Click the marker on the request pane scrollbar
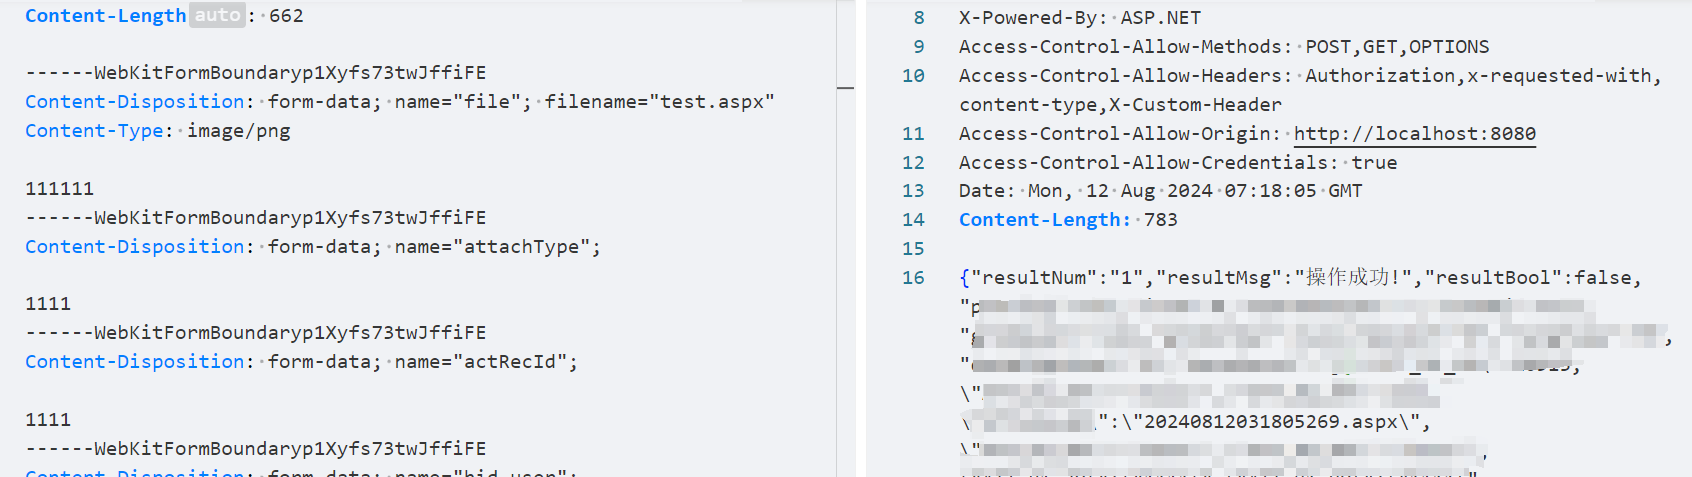The height and width of the screenshot is (477, 1692). pyautogui.click(x=845, y=88)
